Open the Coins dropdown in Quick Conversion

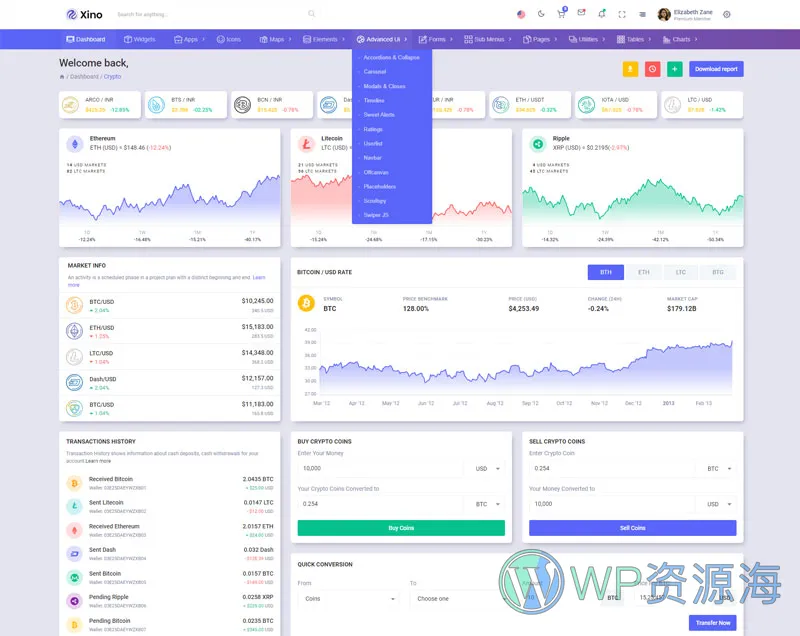[348, 598]
